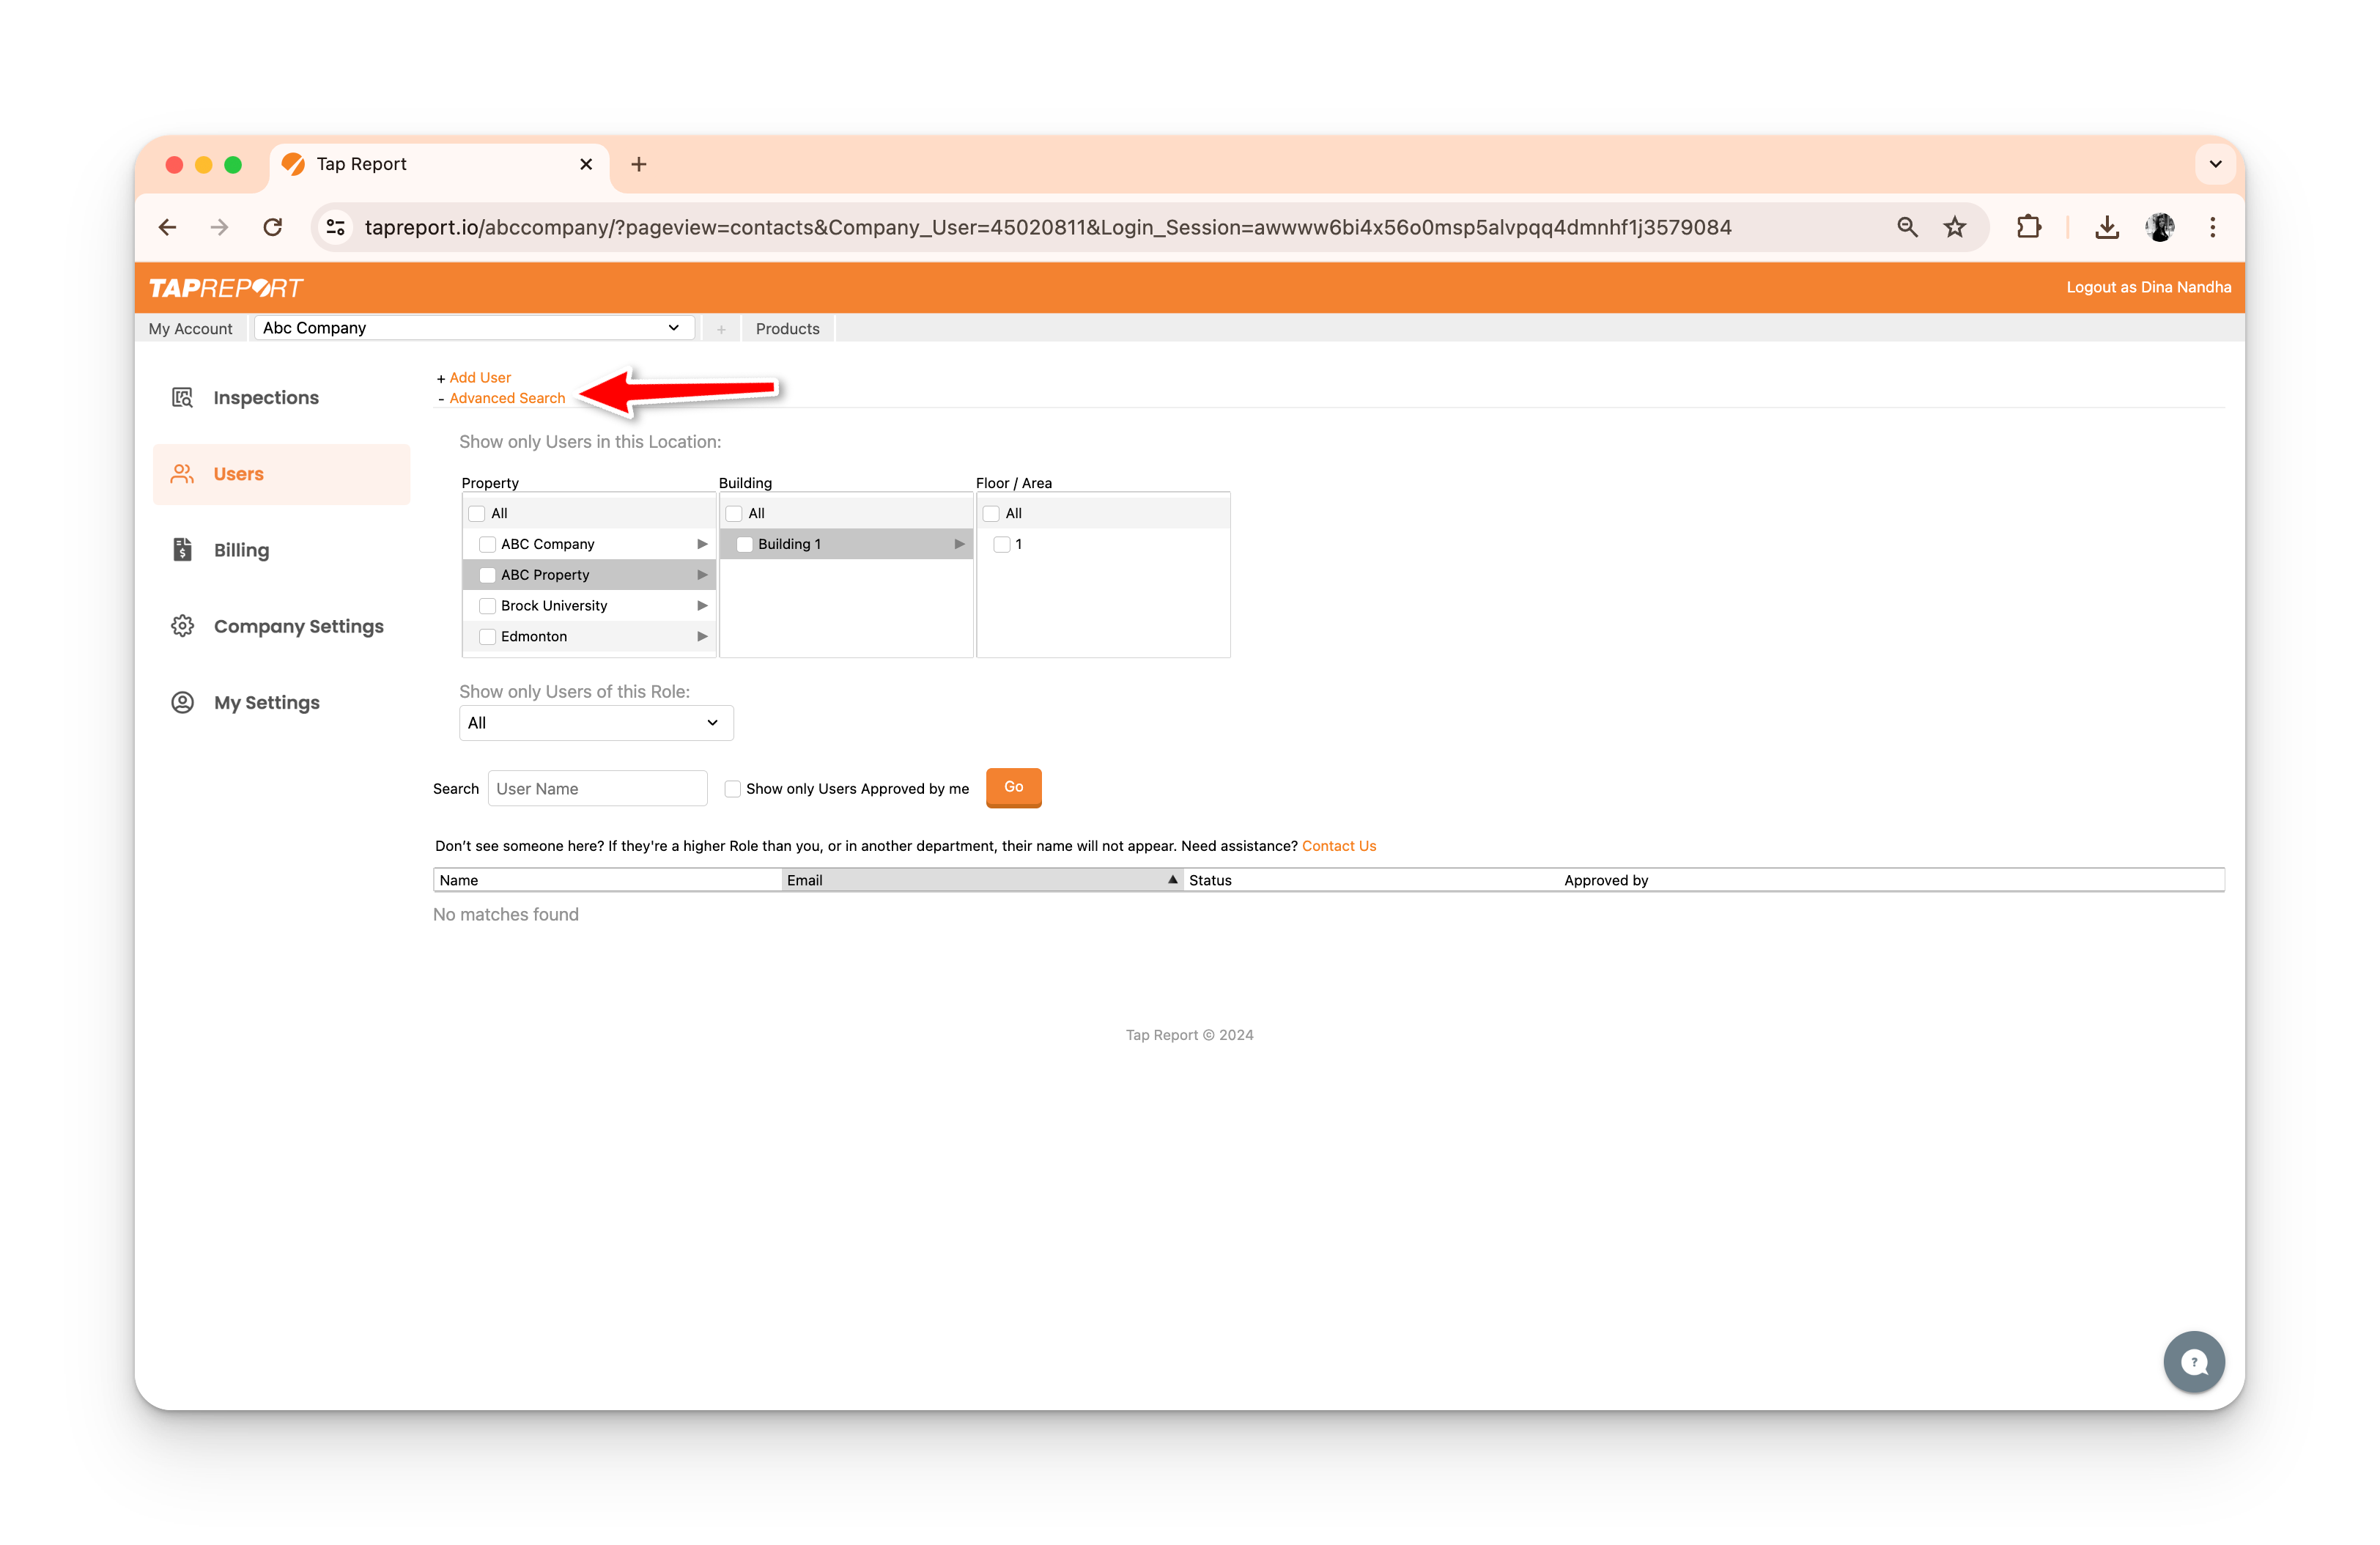Viewport: 2380px width, 1545px height.
Task: Open browser downloads icon
Action: coord(2106,228)
